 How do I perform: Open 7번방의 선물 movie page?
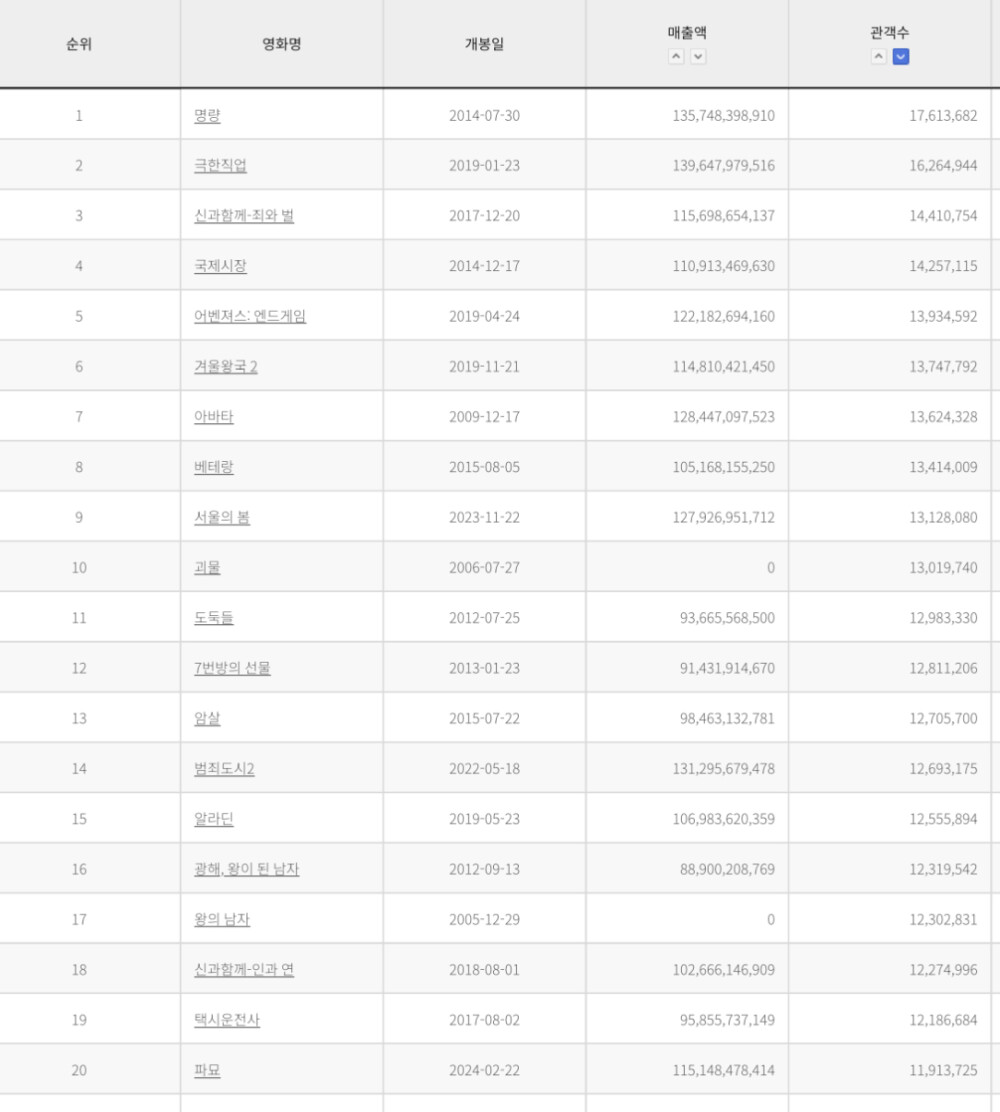[x=232, y=668]
